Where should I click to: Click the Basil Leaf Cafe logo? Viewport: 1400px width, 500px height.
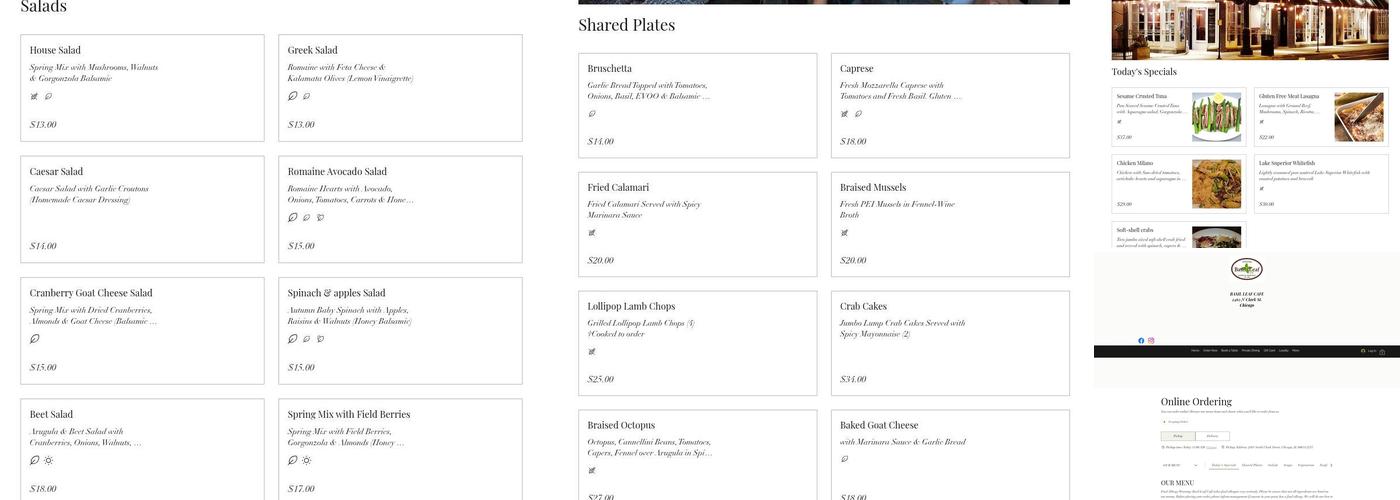click(1246, 269)
